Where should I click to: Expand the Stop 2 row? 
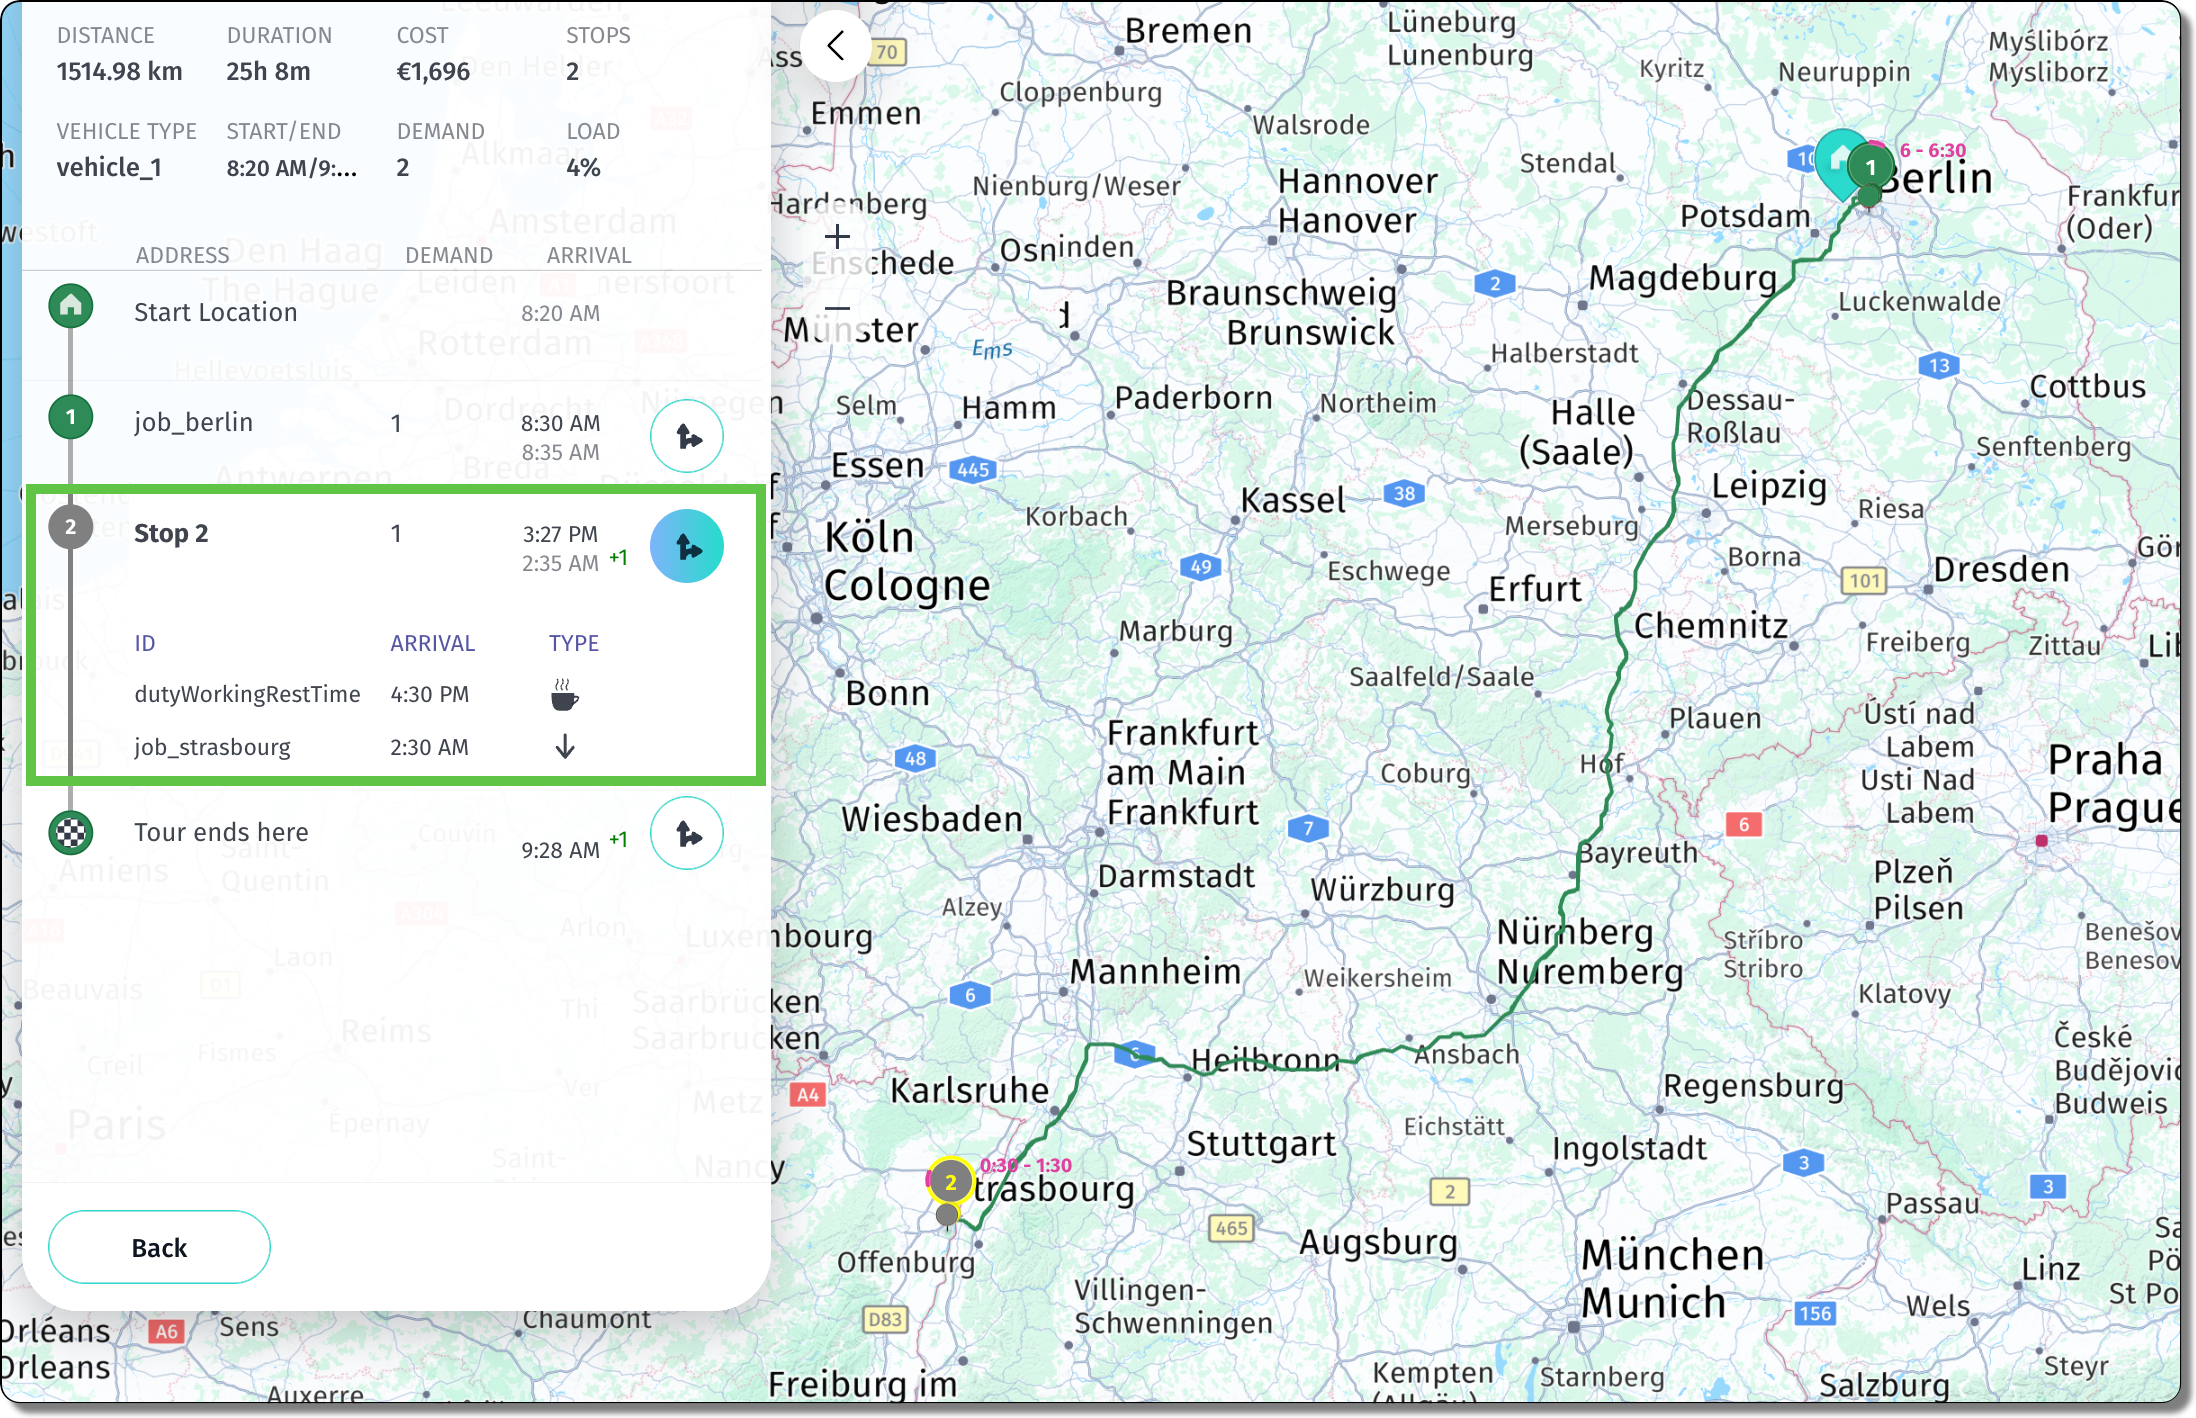396,546
